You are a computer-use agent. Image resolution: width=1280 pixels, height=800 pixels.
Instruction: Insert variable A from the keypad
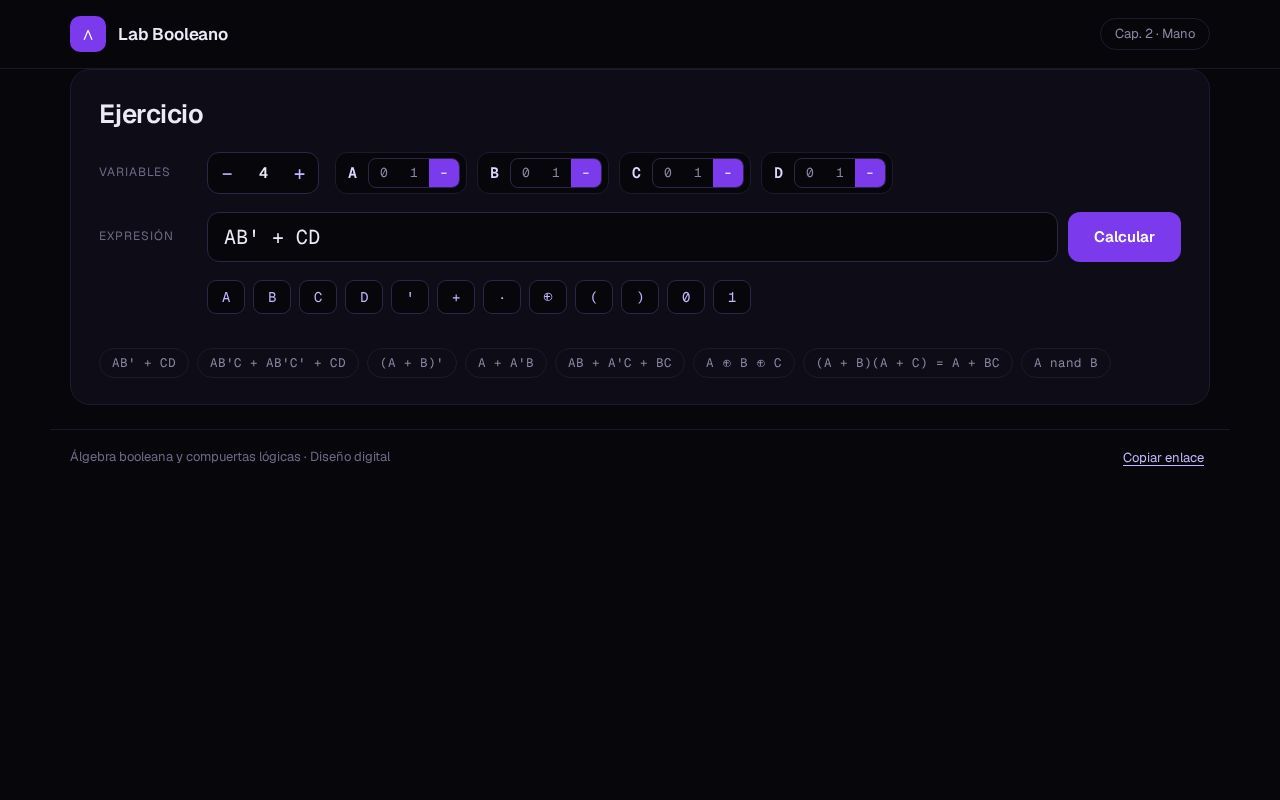(226, 297)
